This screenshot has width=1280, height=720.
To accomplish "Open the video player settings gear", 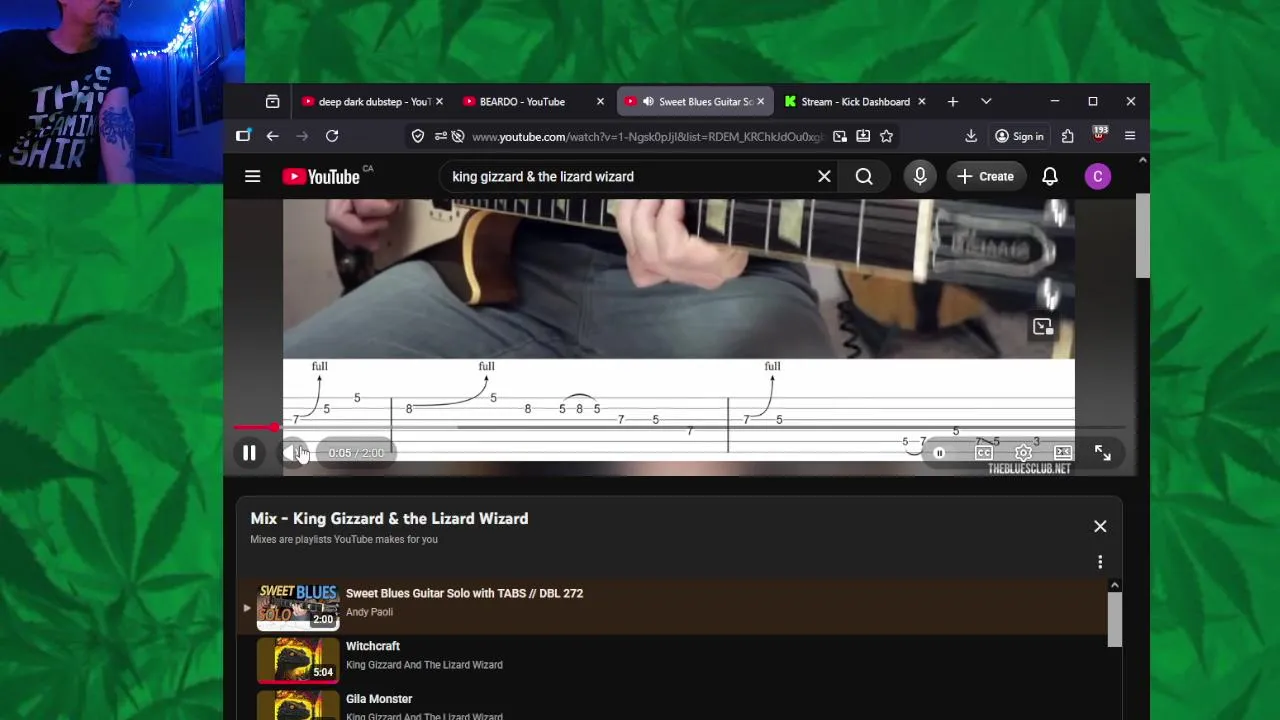I will [1023, 453].
